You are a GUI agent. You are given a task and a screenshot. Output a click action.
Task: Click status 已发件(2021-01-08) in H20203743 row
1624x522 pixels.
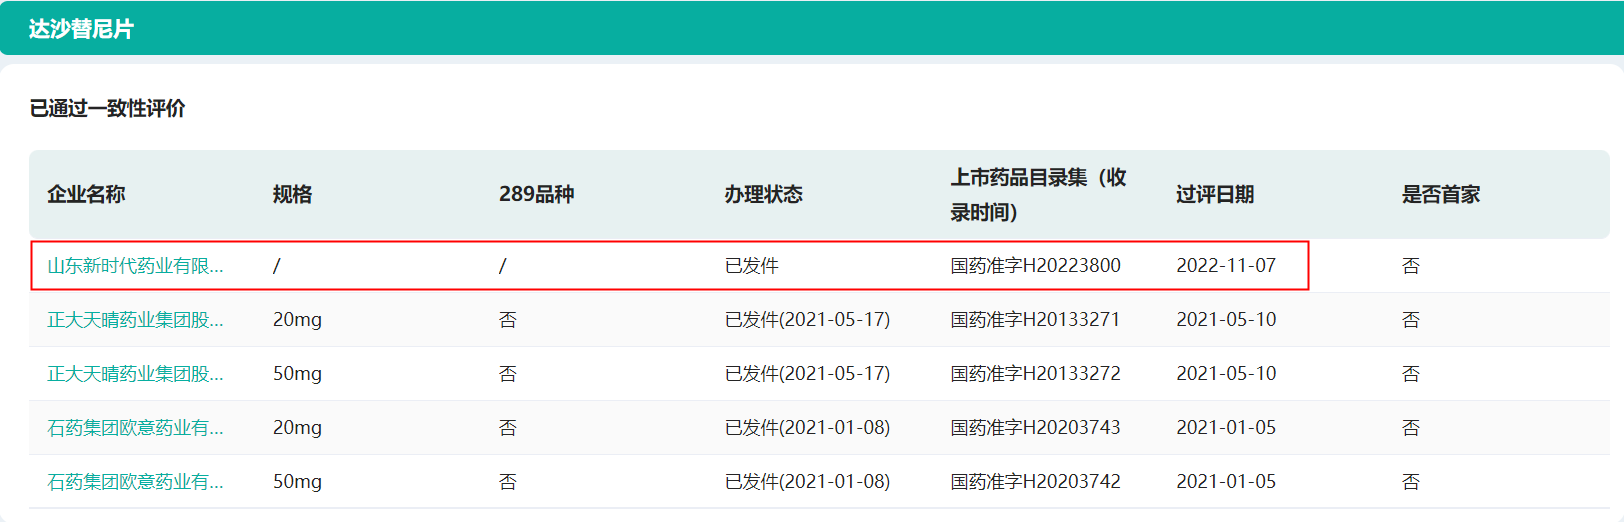tap(807, 428)
